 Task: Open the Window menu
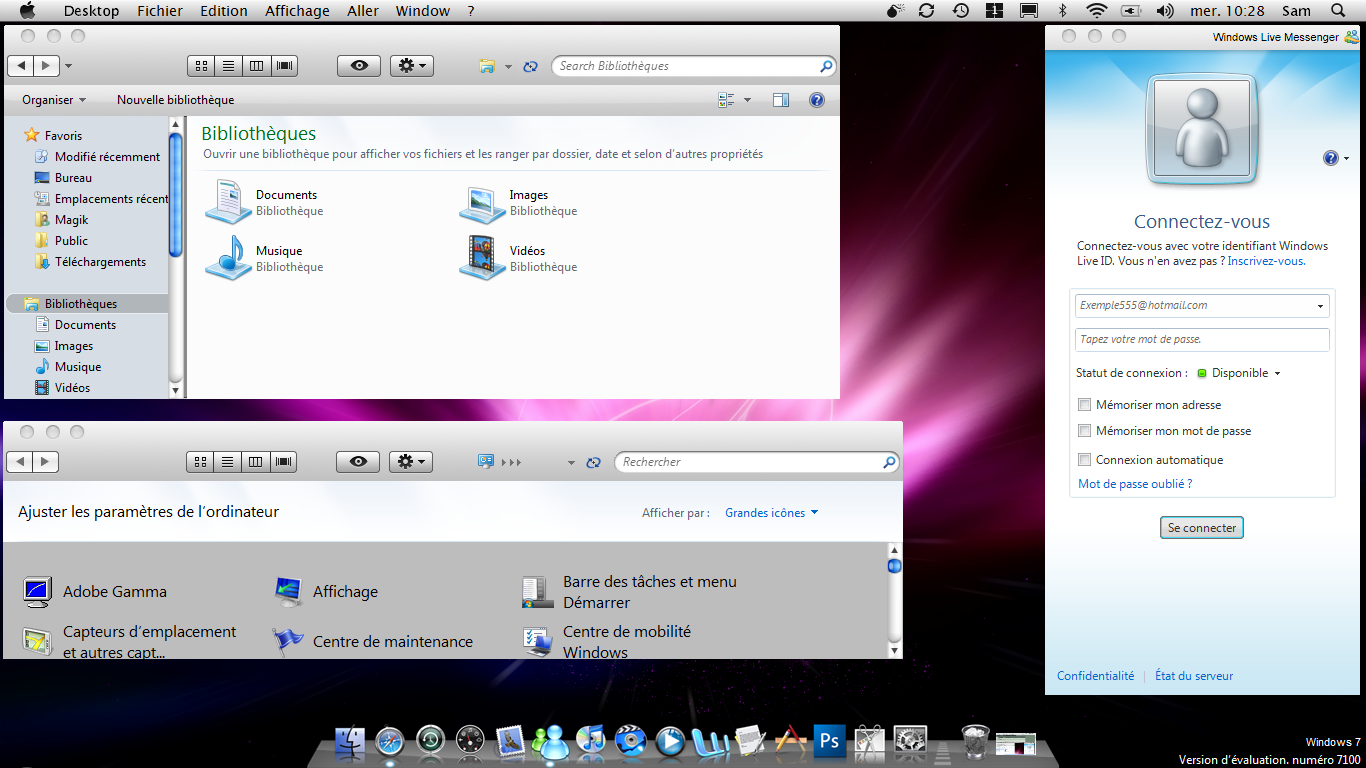click(423, 11)
